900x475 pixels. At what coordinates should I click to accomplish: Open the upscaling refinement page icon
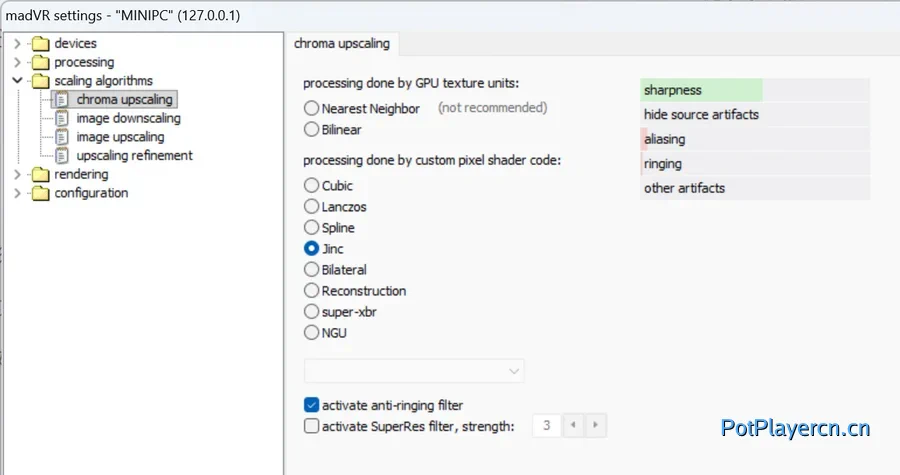click(x=62, y=156)
